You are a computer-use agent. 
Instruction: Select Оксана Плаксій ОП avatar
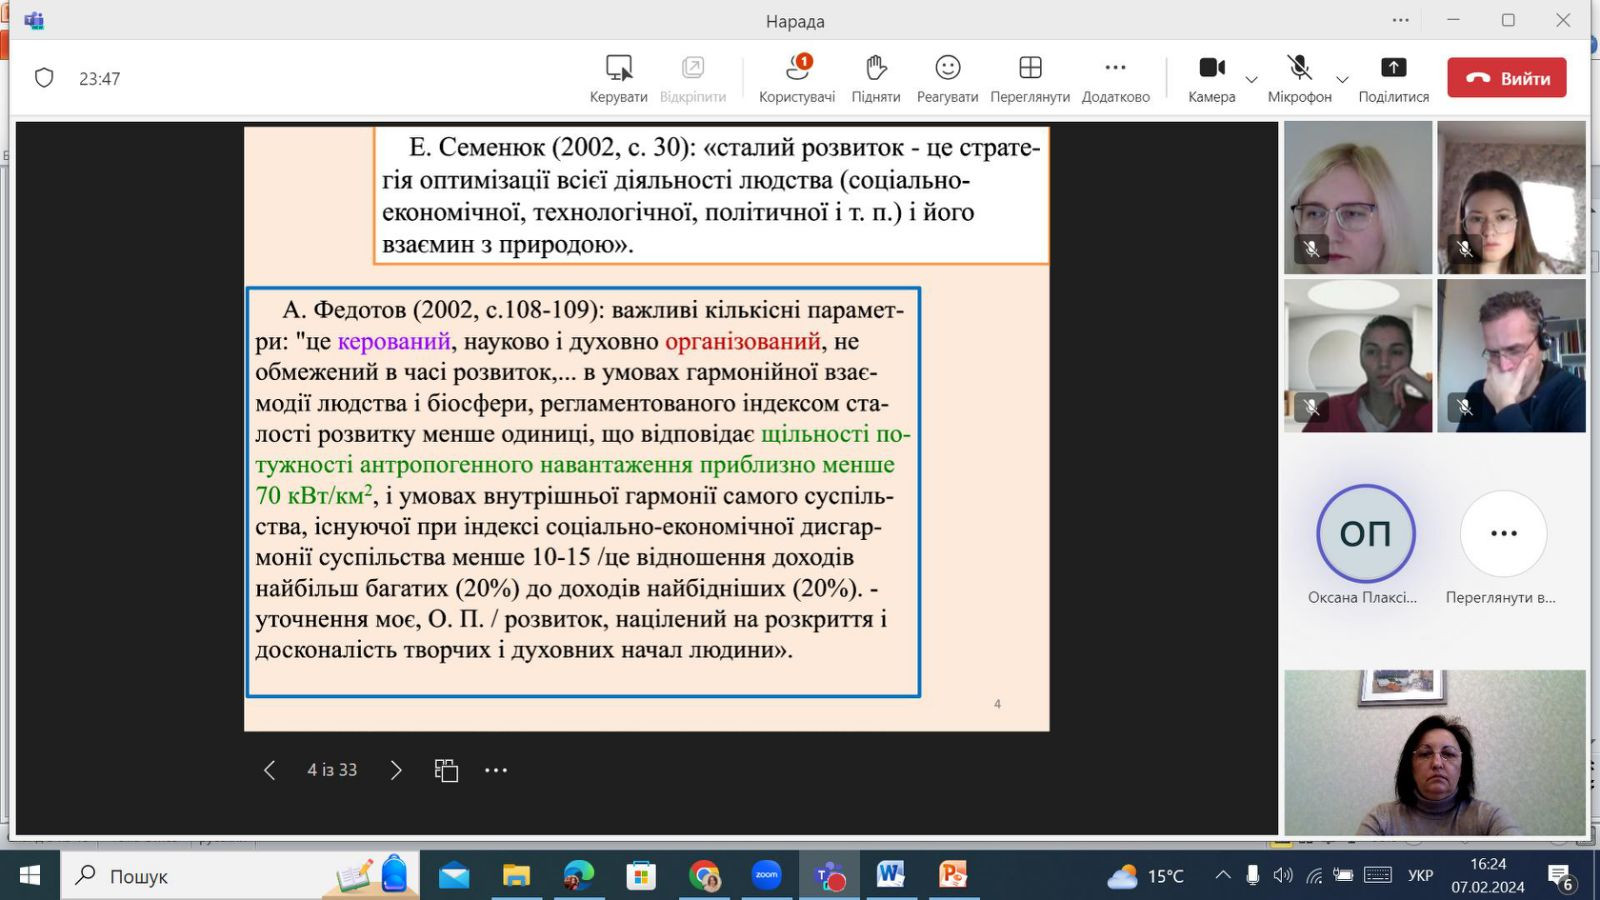(1365, 534)
